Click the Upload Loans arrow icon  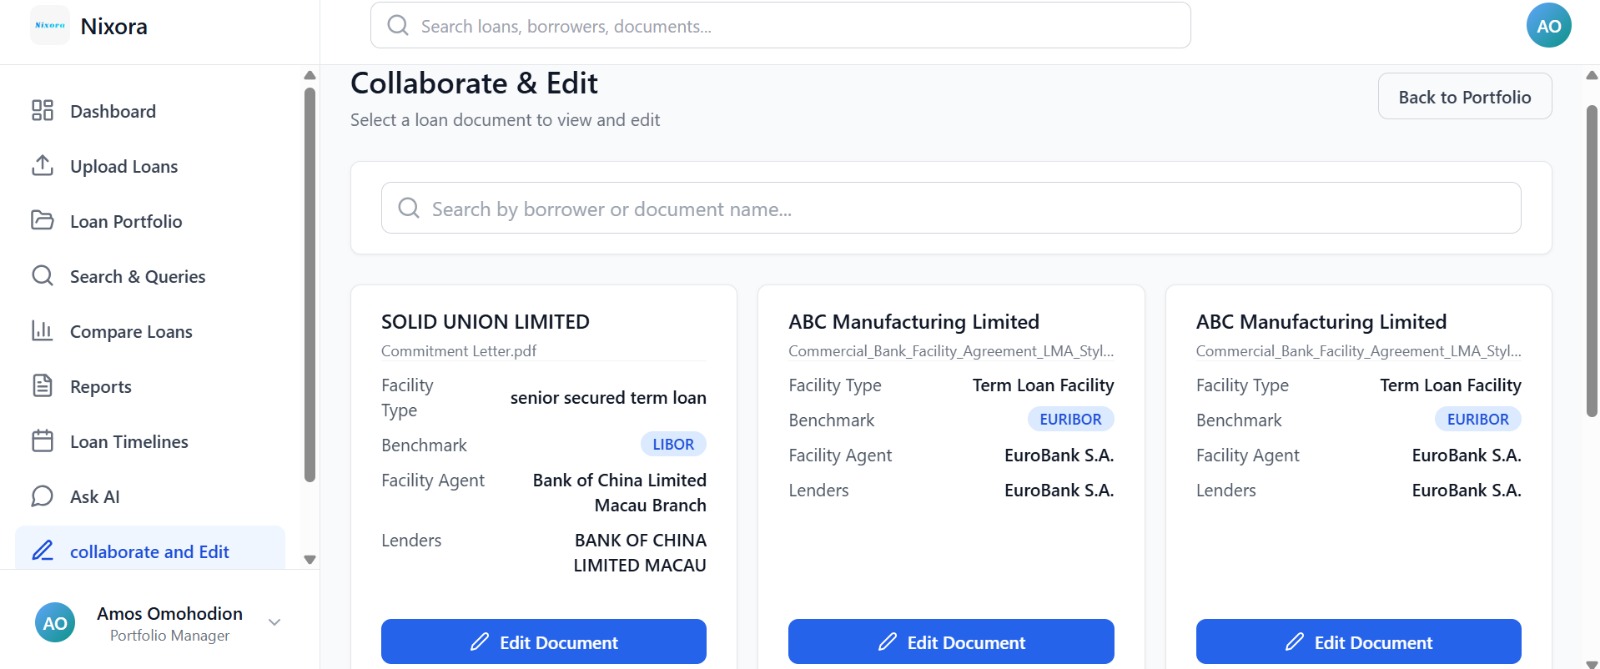42,165
